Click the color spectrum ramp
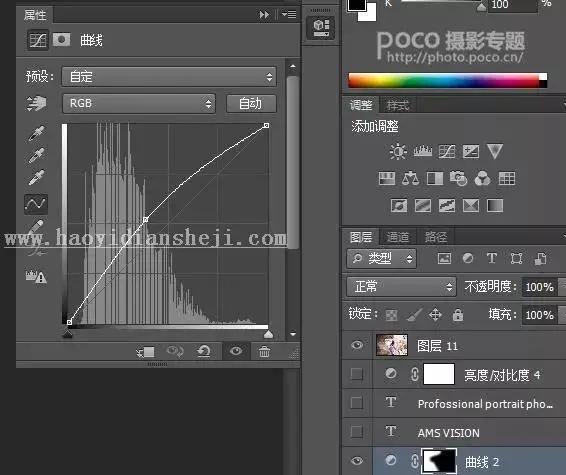Screen dimensions: 566x475 448,80
